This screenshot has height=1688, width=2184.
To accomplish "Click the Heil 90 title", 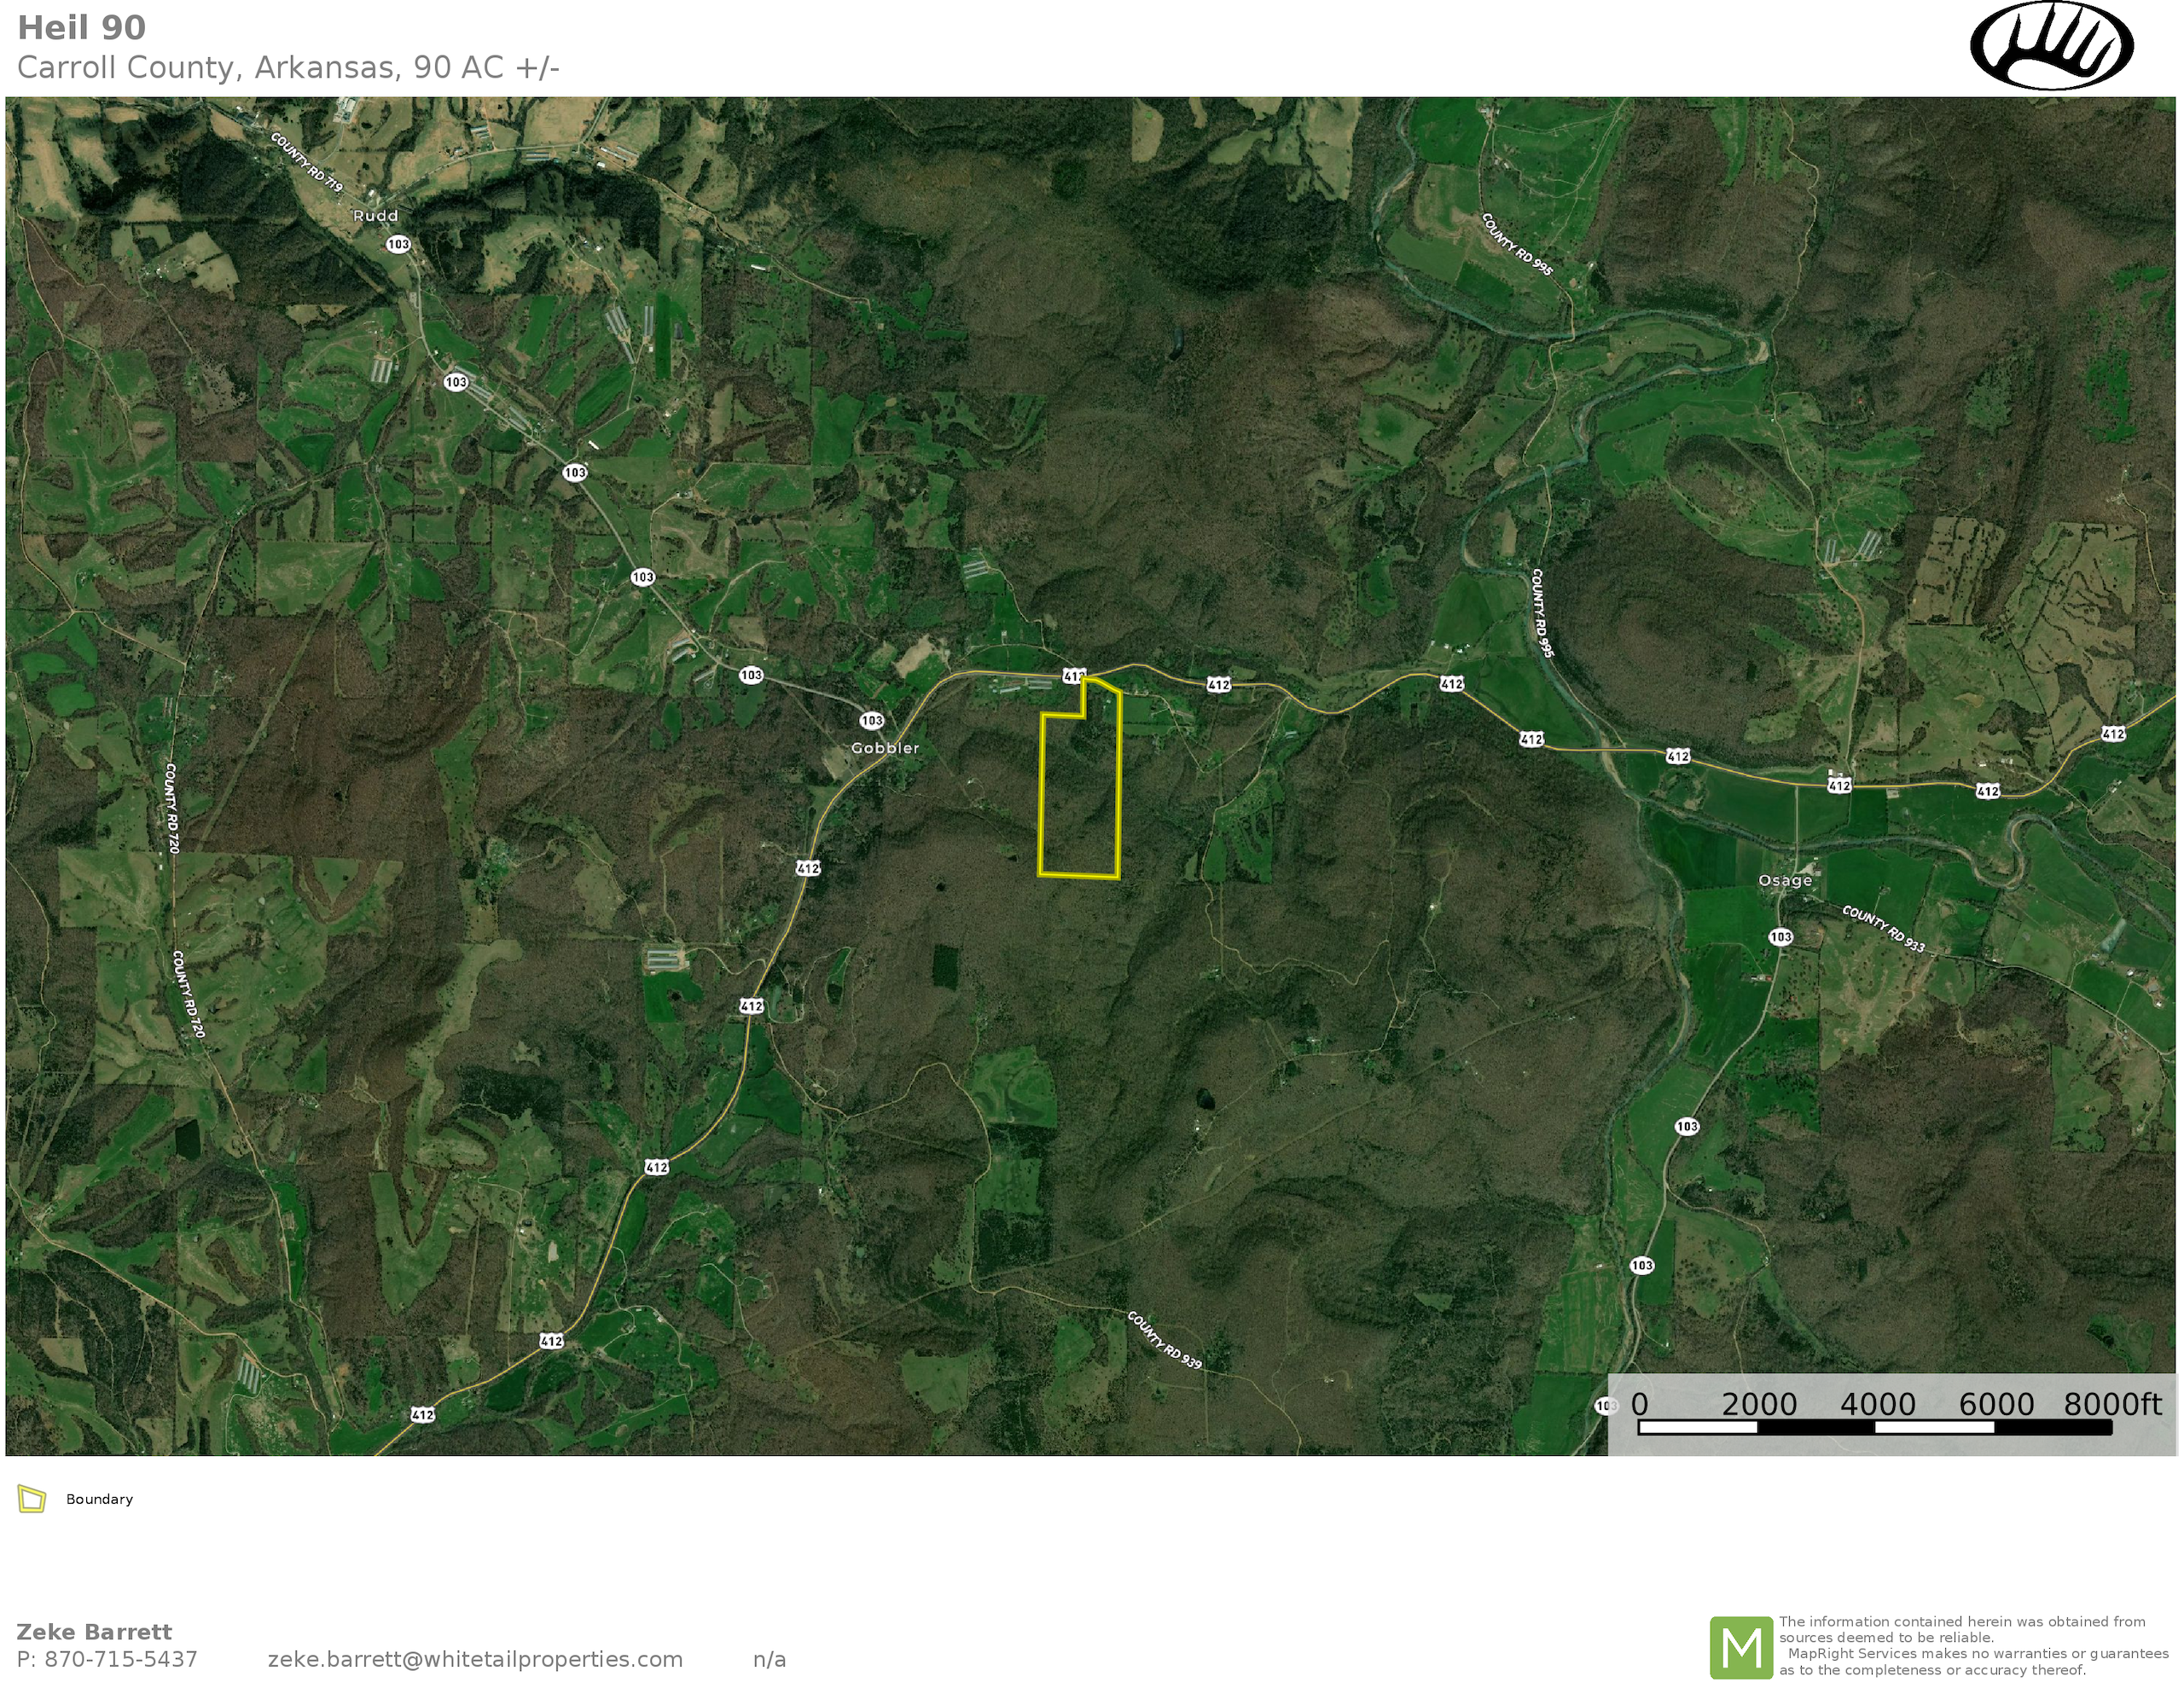I will tap(82, 28).
